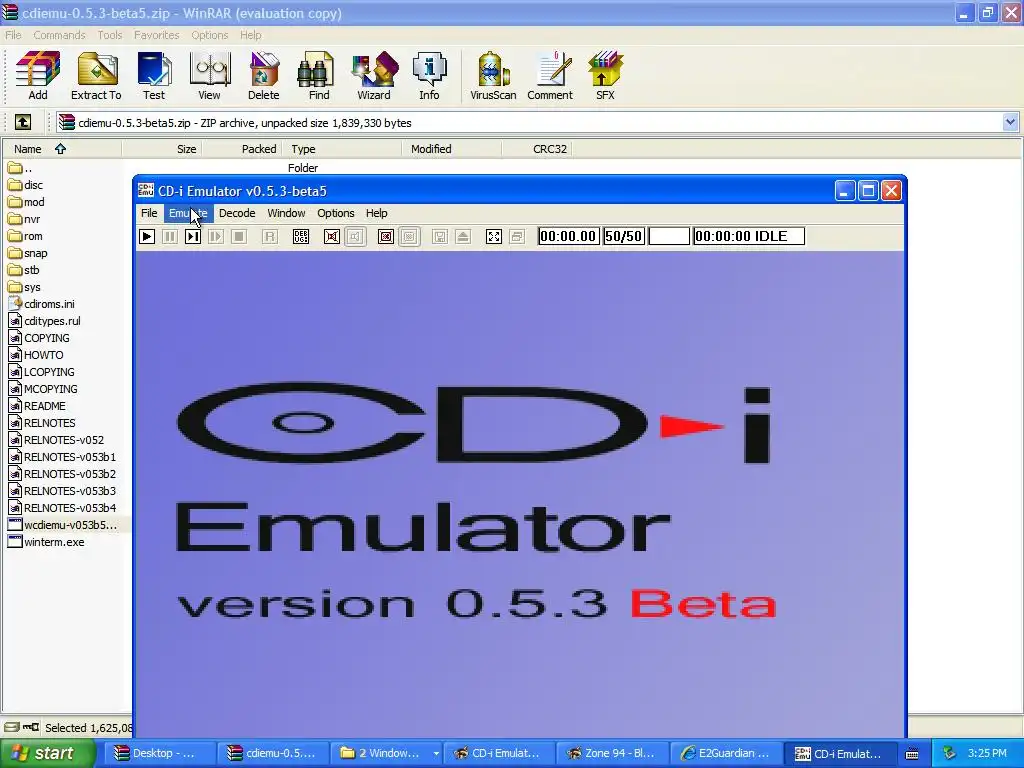Click the step-frame button with bar
Viewport: 1024px width, 768px height.
193,236
